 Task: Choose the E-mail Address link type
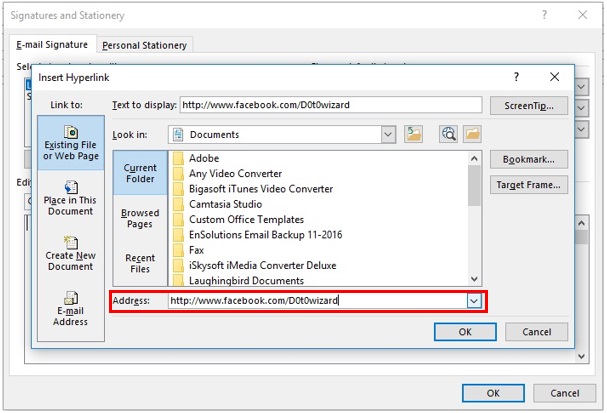[x=71, y=308]
